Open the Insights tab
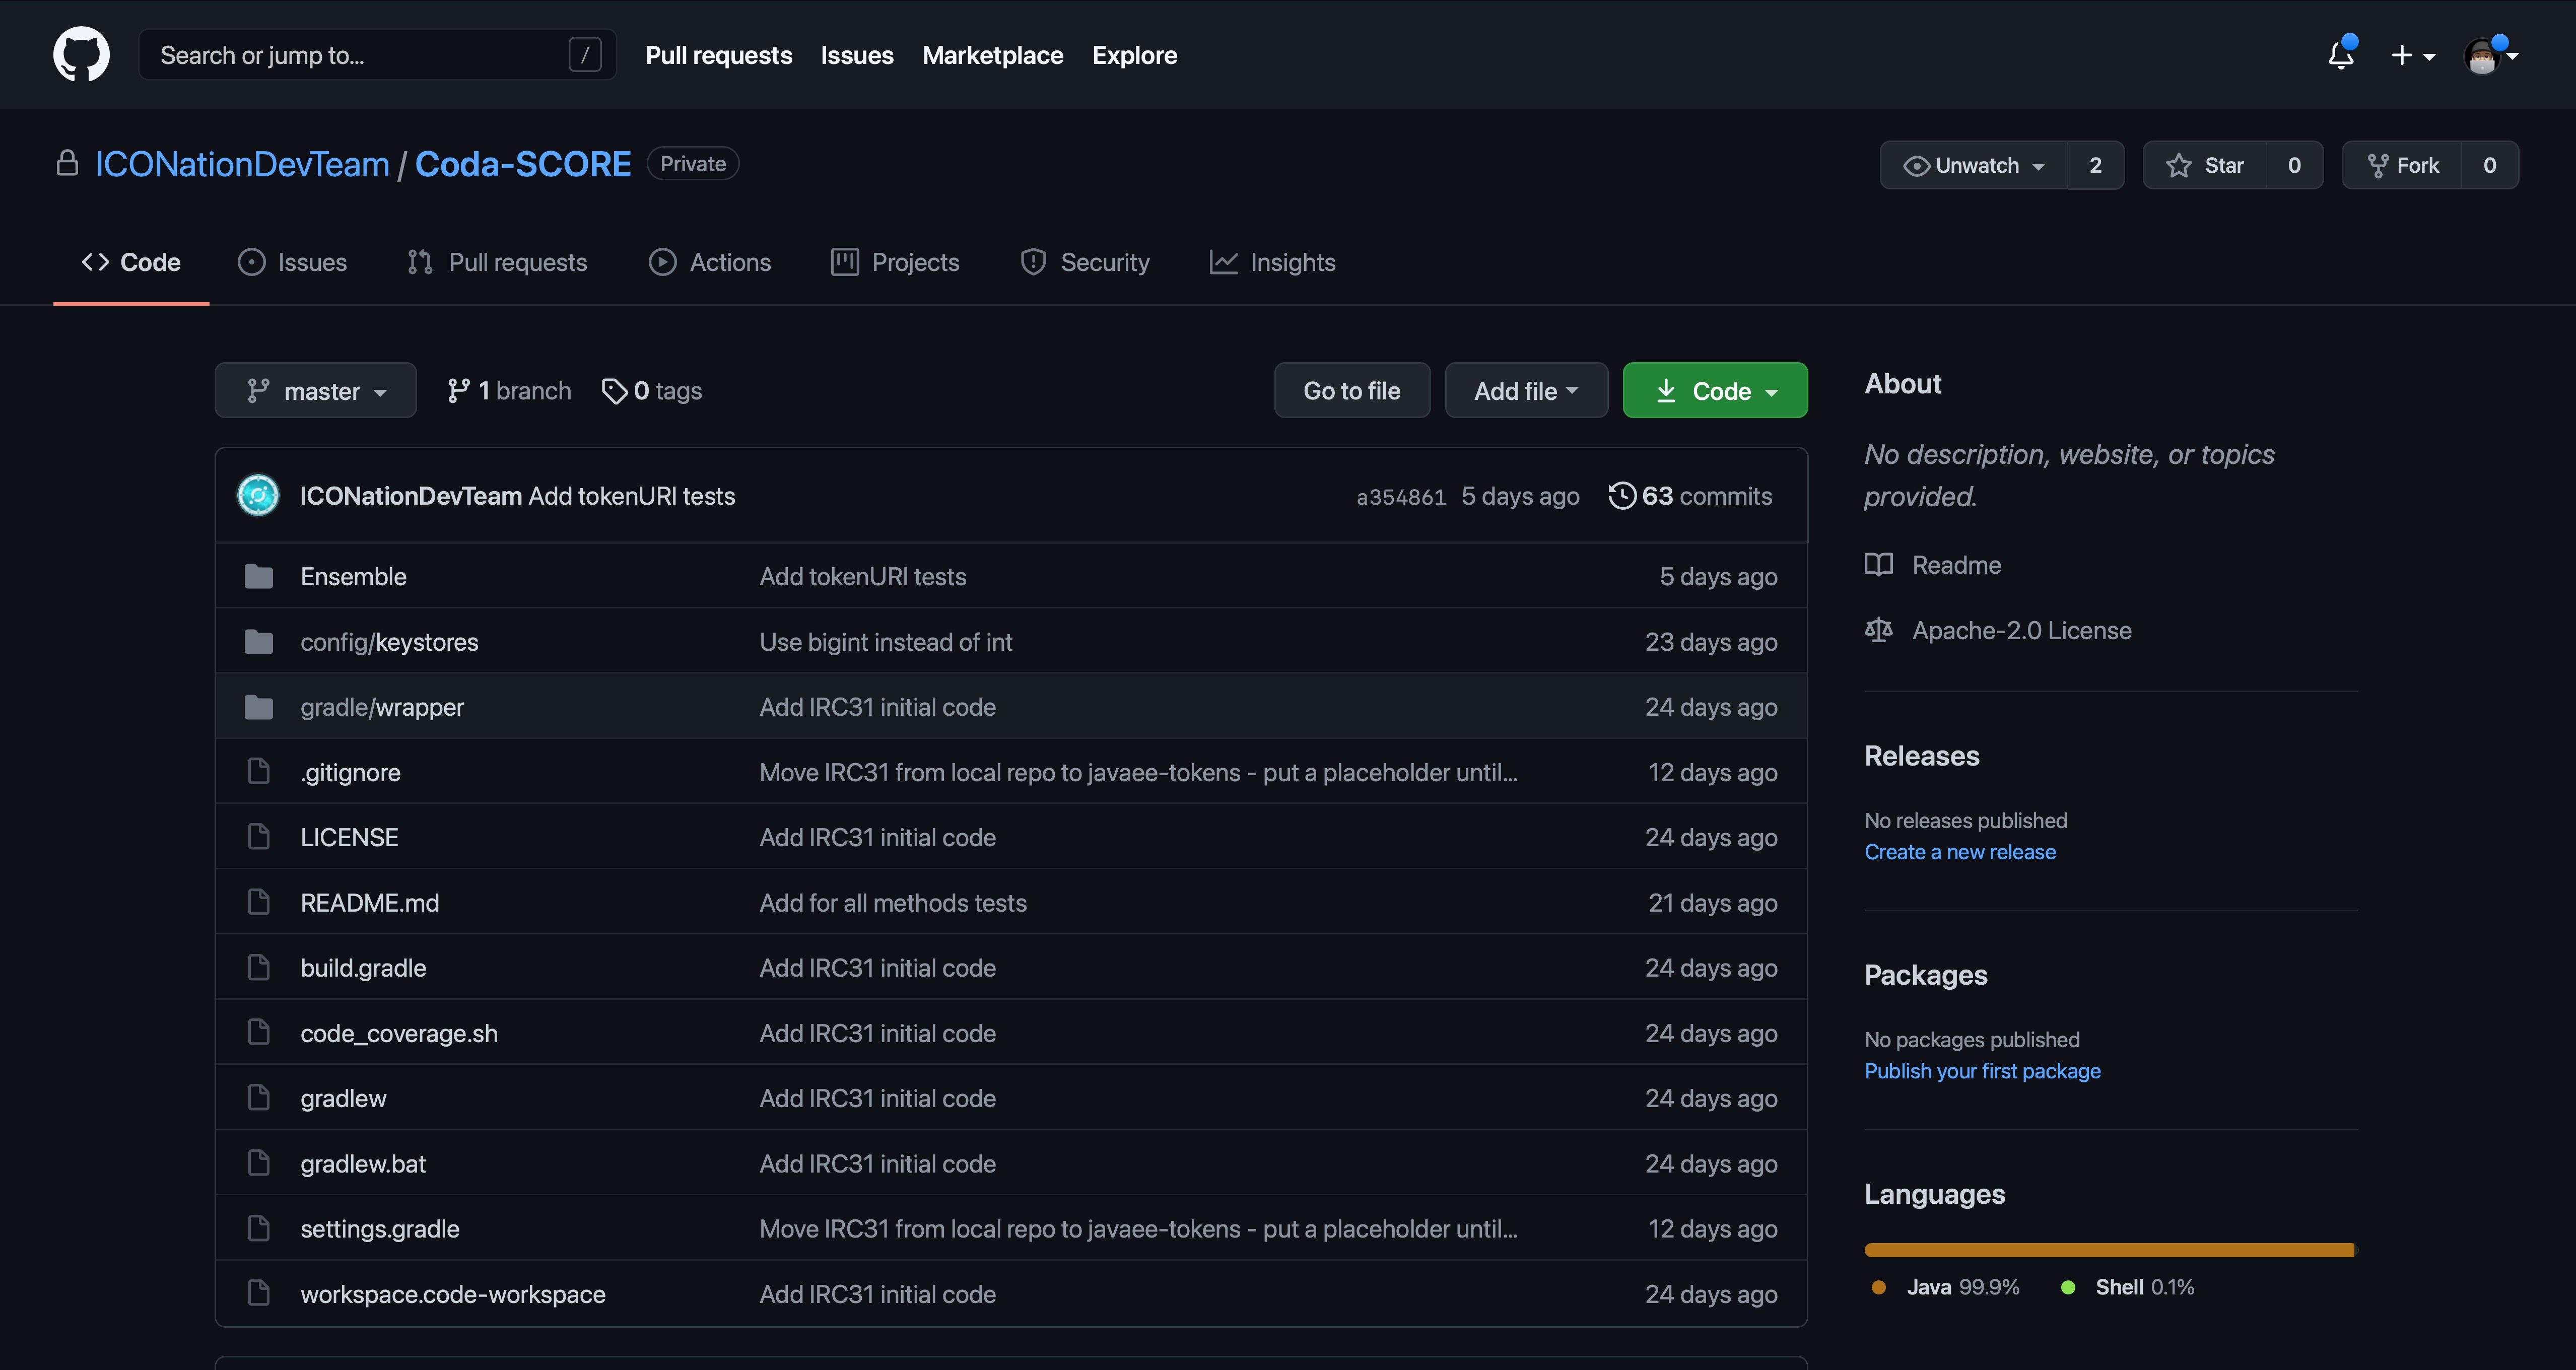The image size is (2576, 1370). click(1272, 262)
